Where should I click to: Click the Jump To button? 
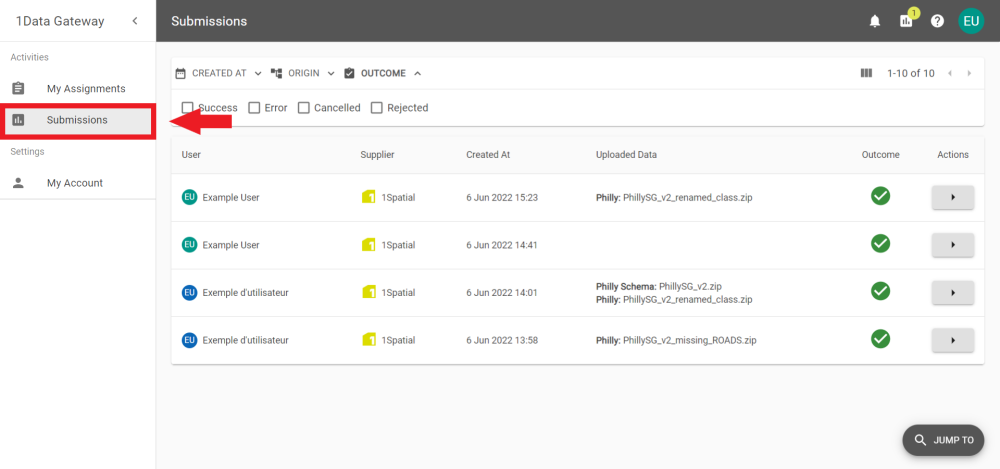943,440
